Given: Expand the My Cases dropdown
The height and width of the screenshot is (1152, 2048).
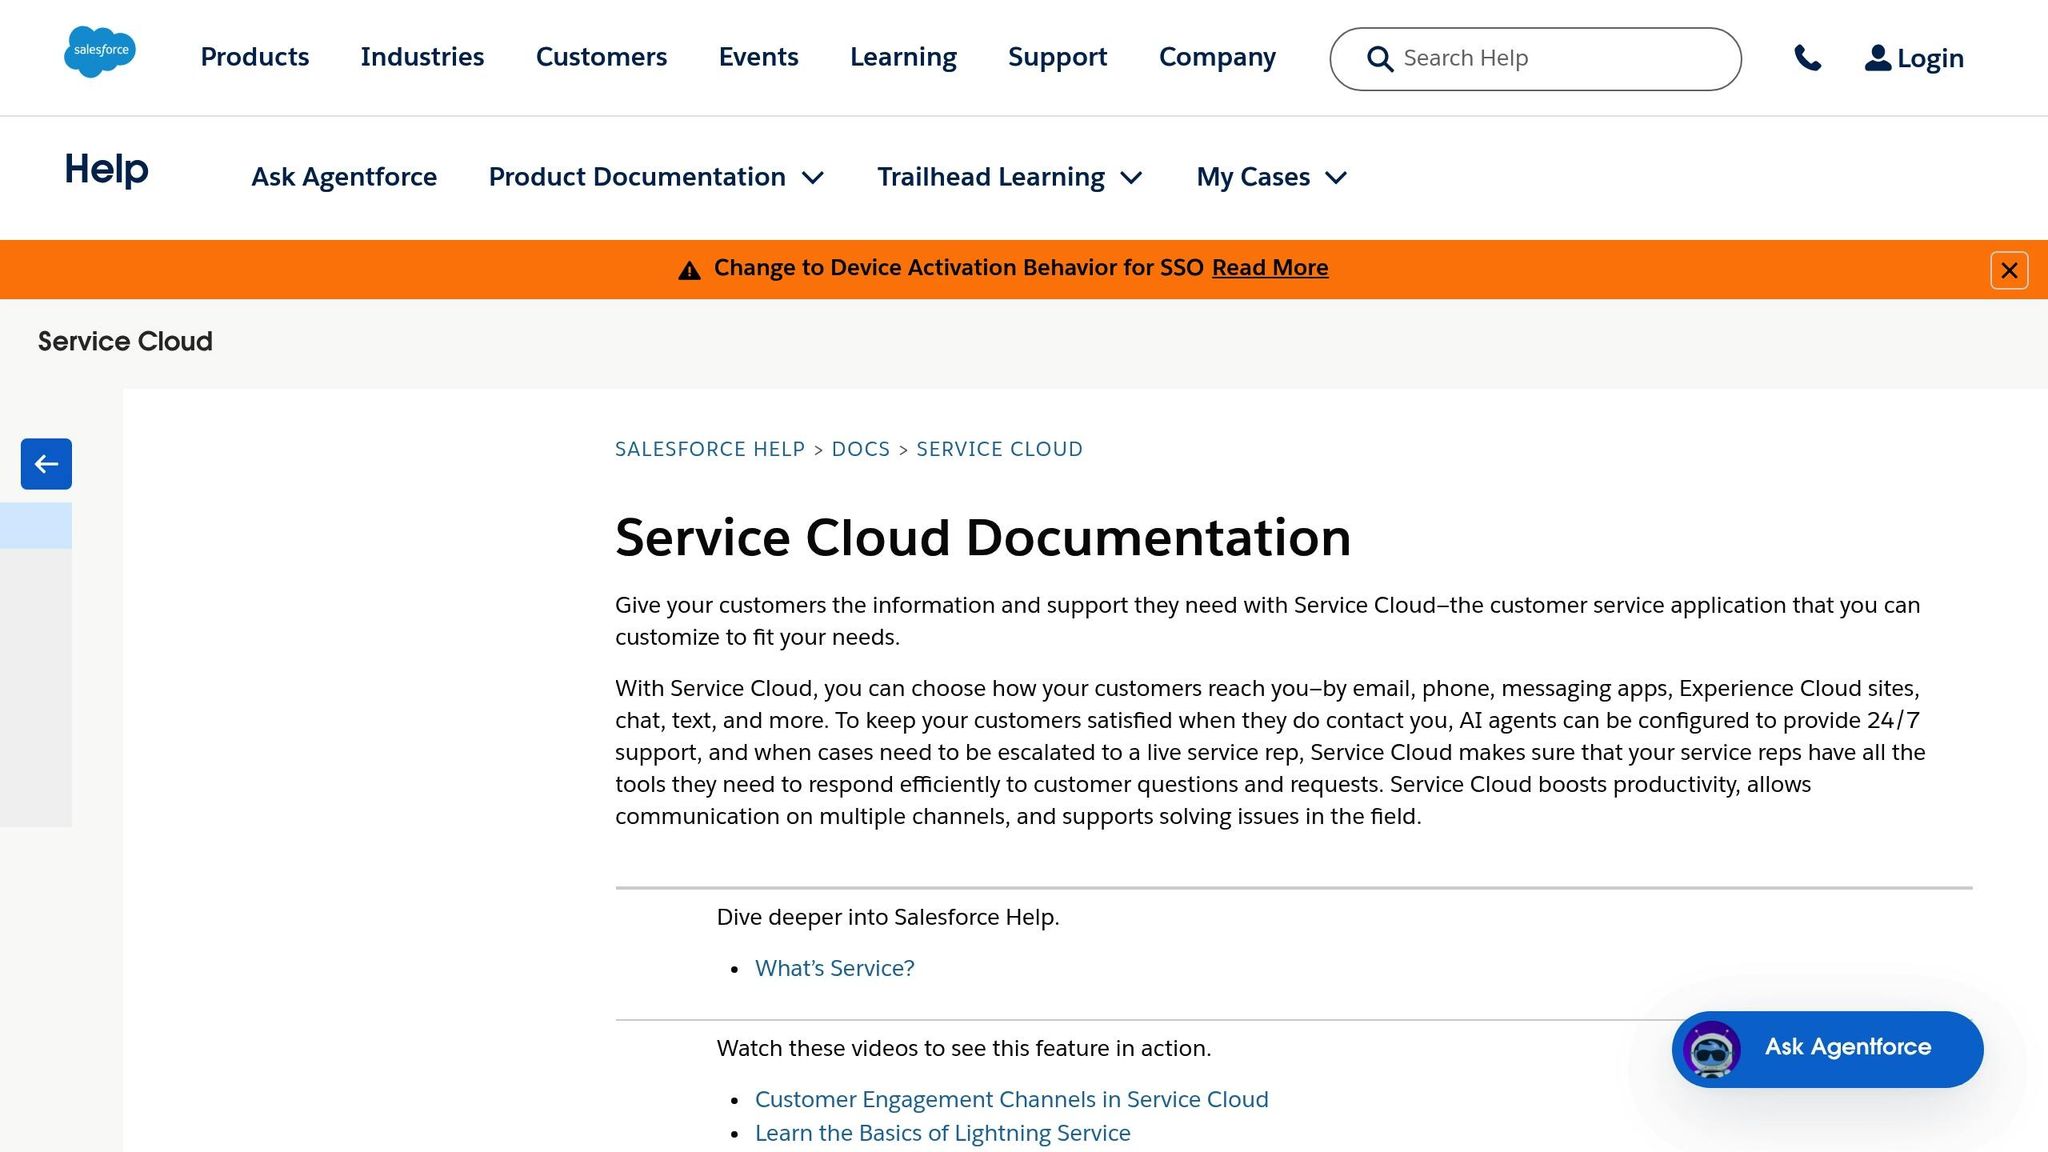Looking at the screenshot, I should tap(1271, 177).
